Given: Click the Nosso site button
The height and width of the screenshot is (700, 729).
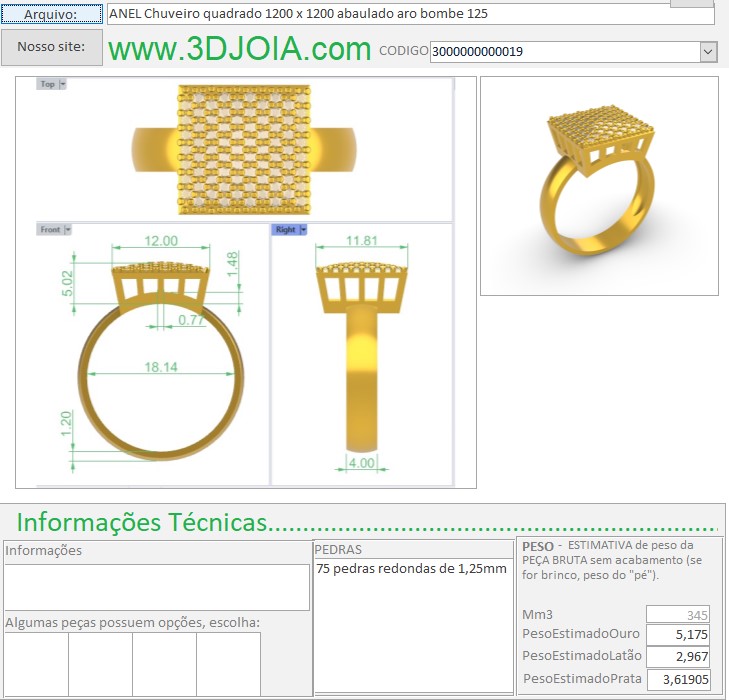Looking at the screenshot, I should point(51,47).
